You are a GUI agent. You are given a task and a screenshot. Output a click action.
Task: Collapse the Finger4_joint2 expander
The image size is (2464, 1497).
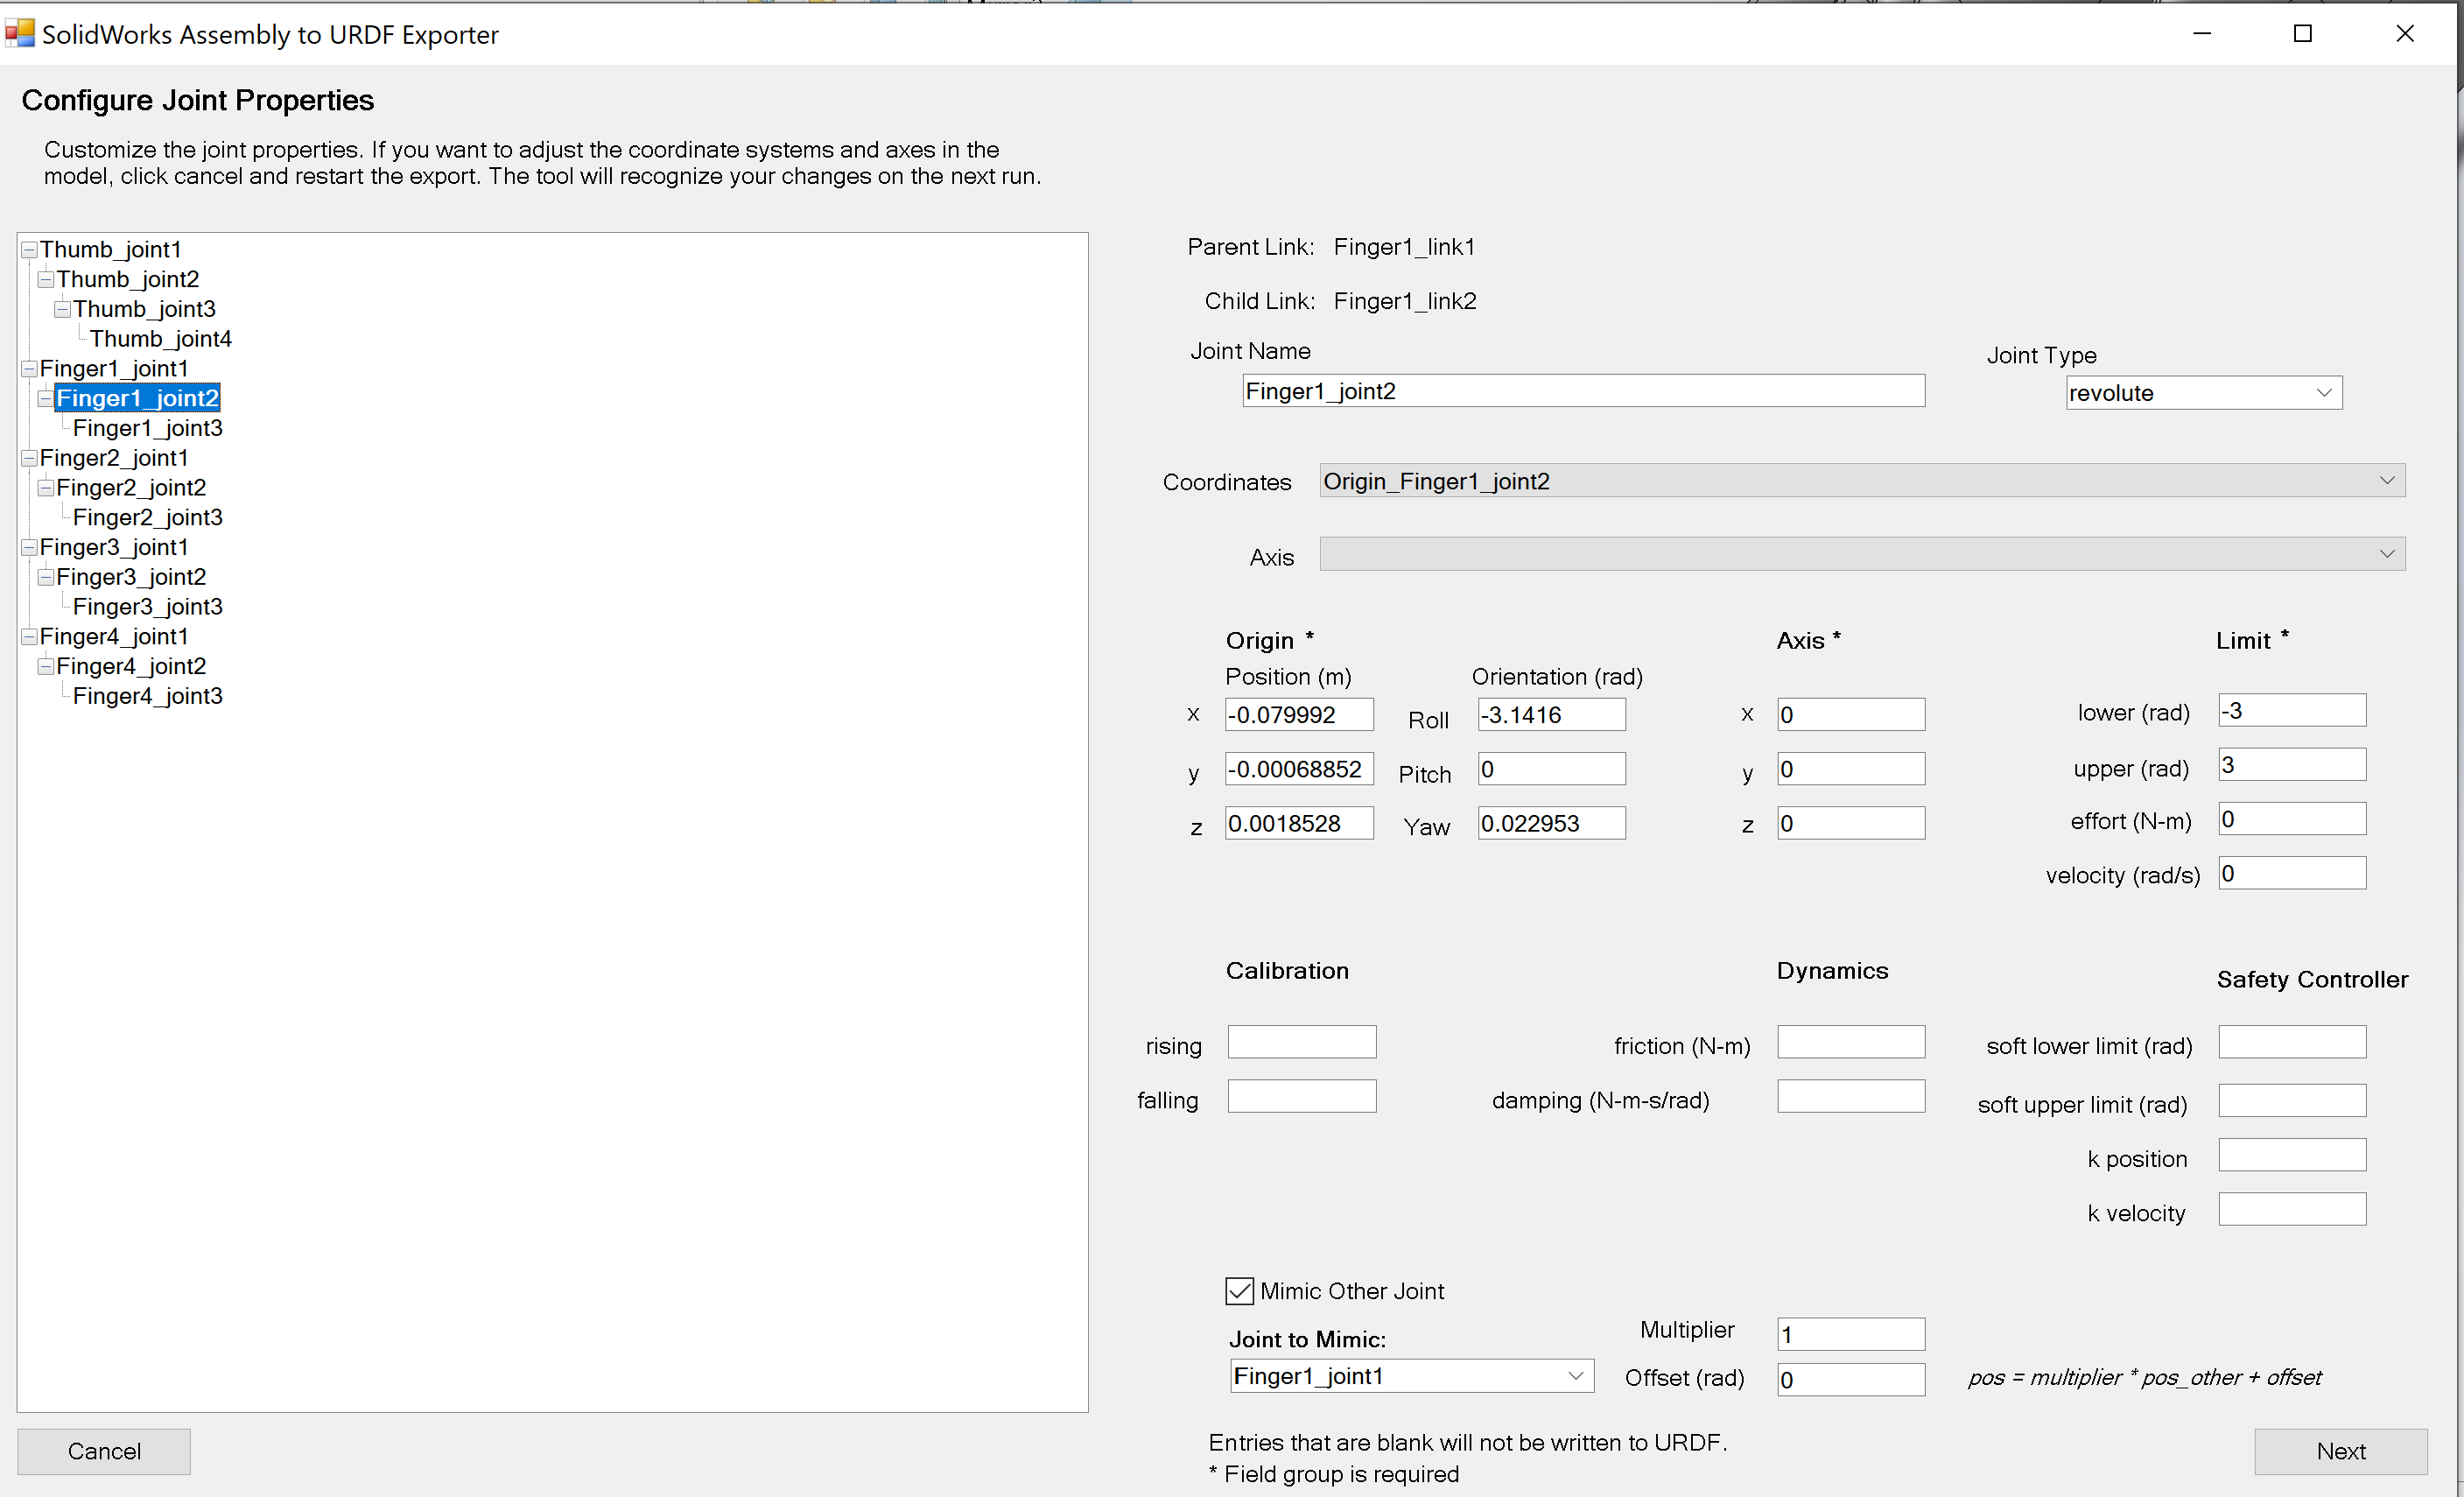click(x=46, y=666)
